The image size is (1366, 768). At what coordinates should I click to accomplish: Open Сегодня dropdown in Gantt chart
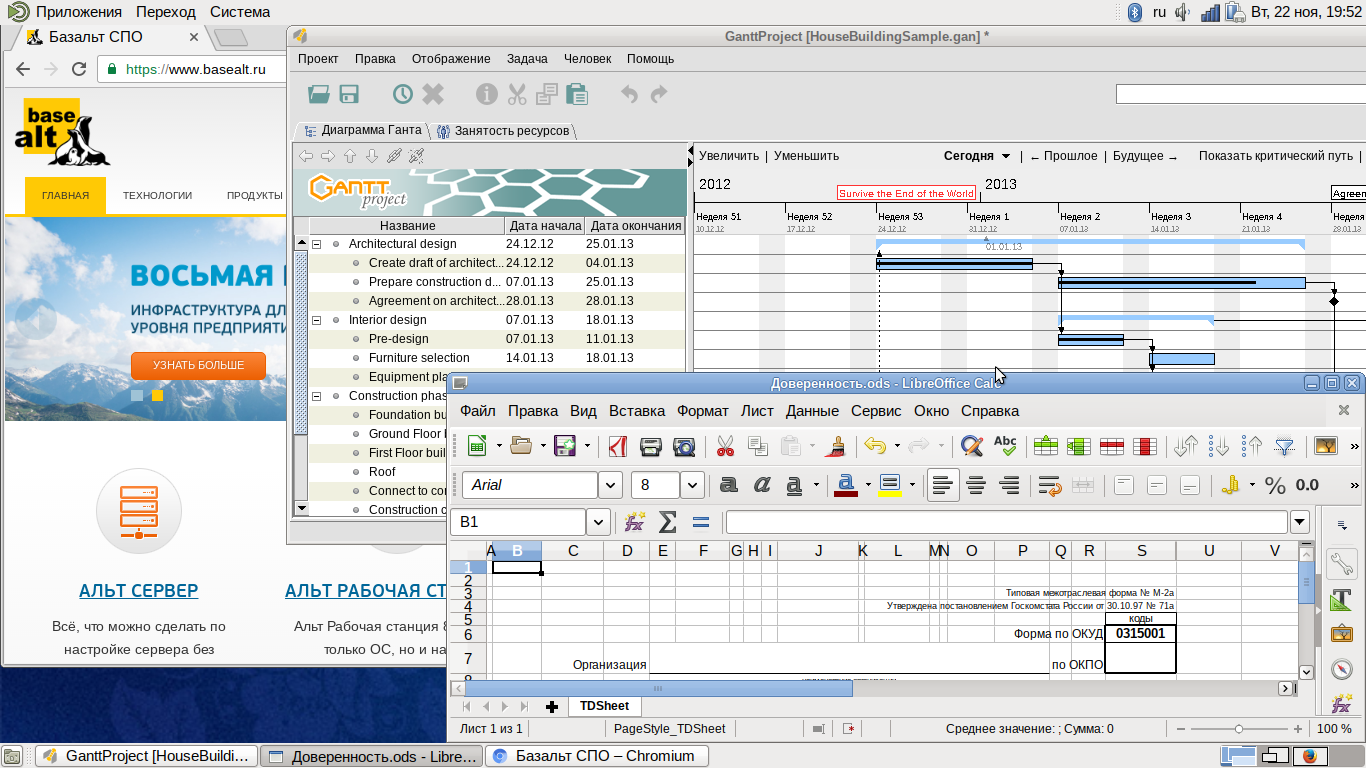(1007, 156)
